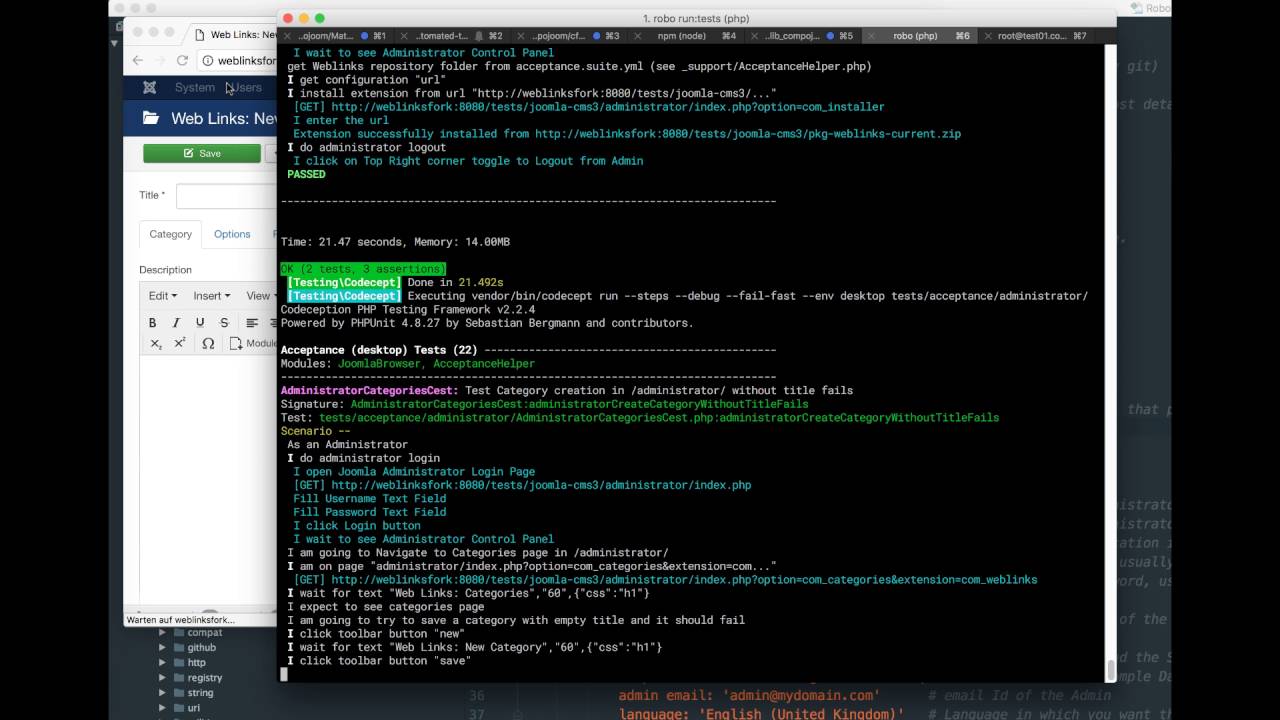Click the Module insert button in the editor
The image size is (1280, 720).
pyautogui.click(x=252, y=343)
